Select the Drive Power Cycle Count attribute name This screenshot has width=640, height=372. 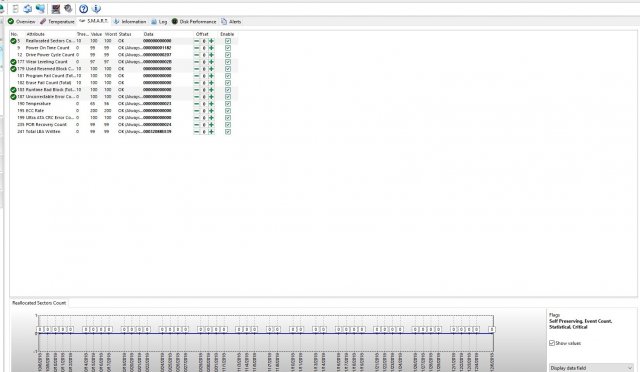50,55
